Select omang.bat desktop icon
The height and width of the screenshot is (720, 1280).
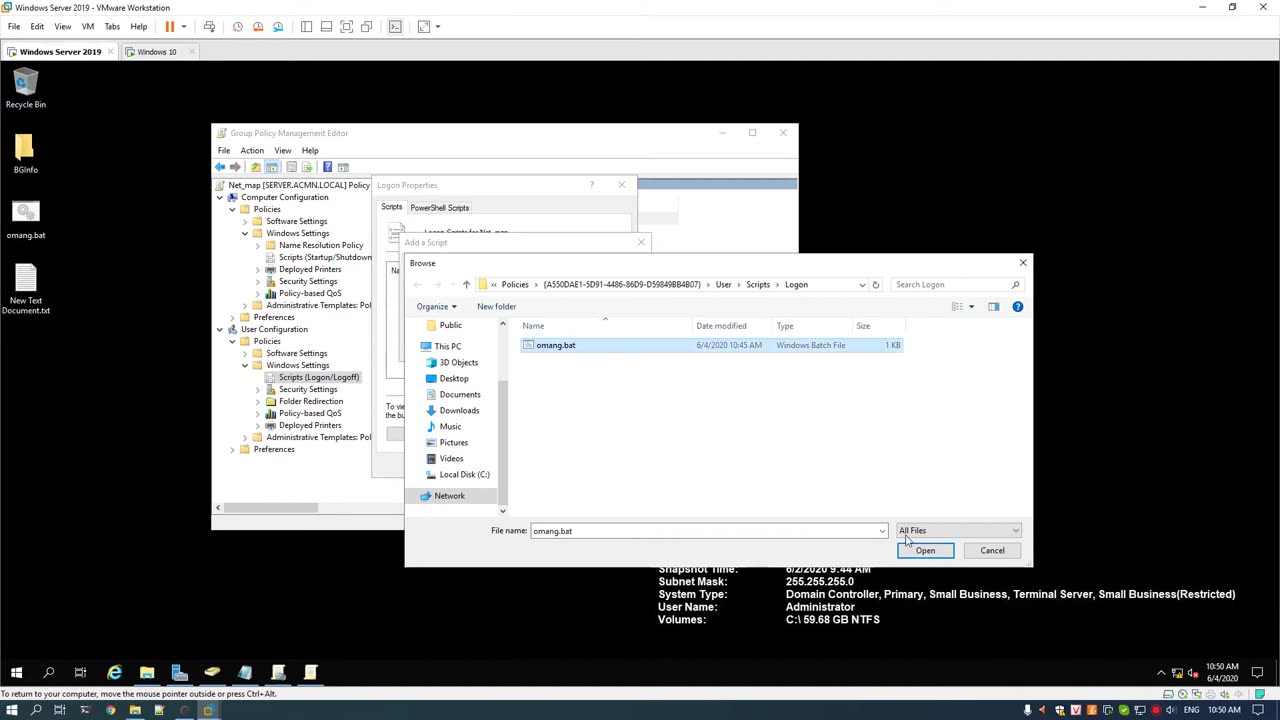click(25, 220)
